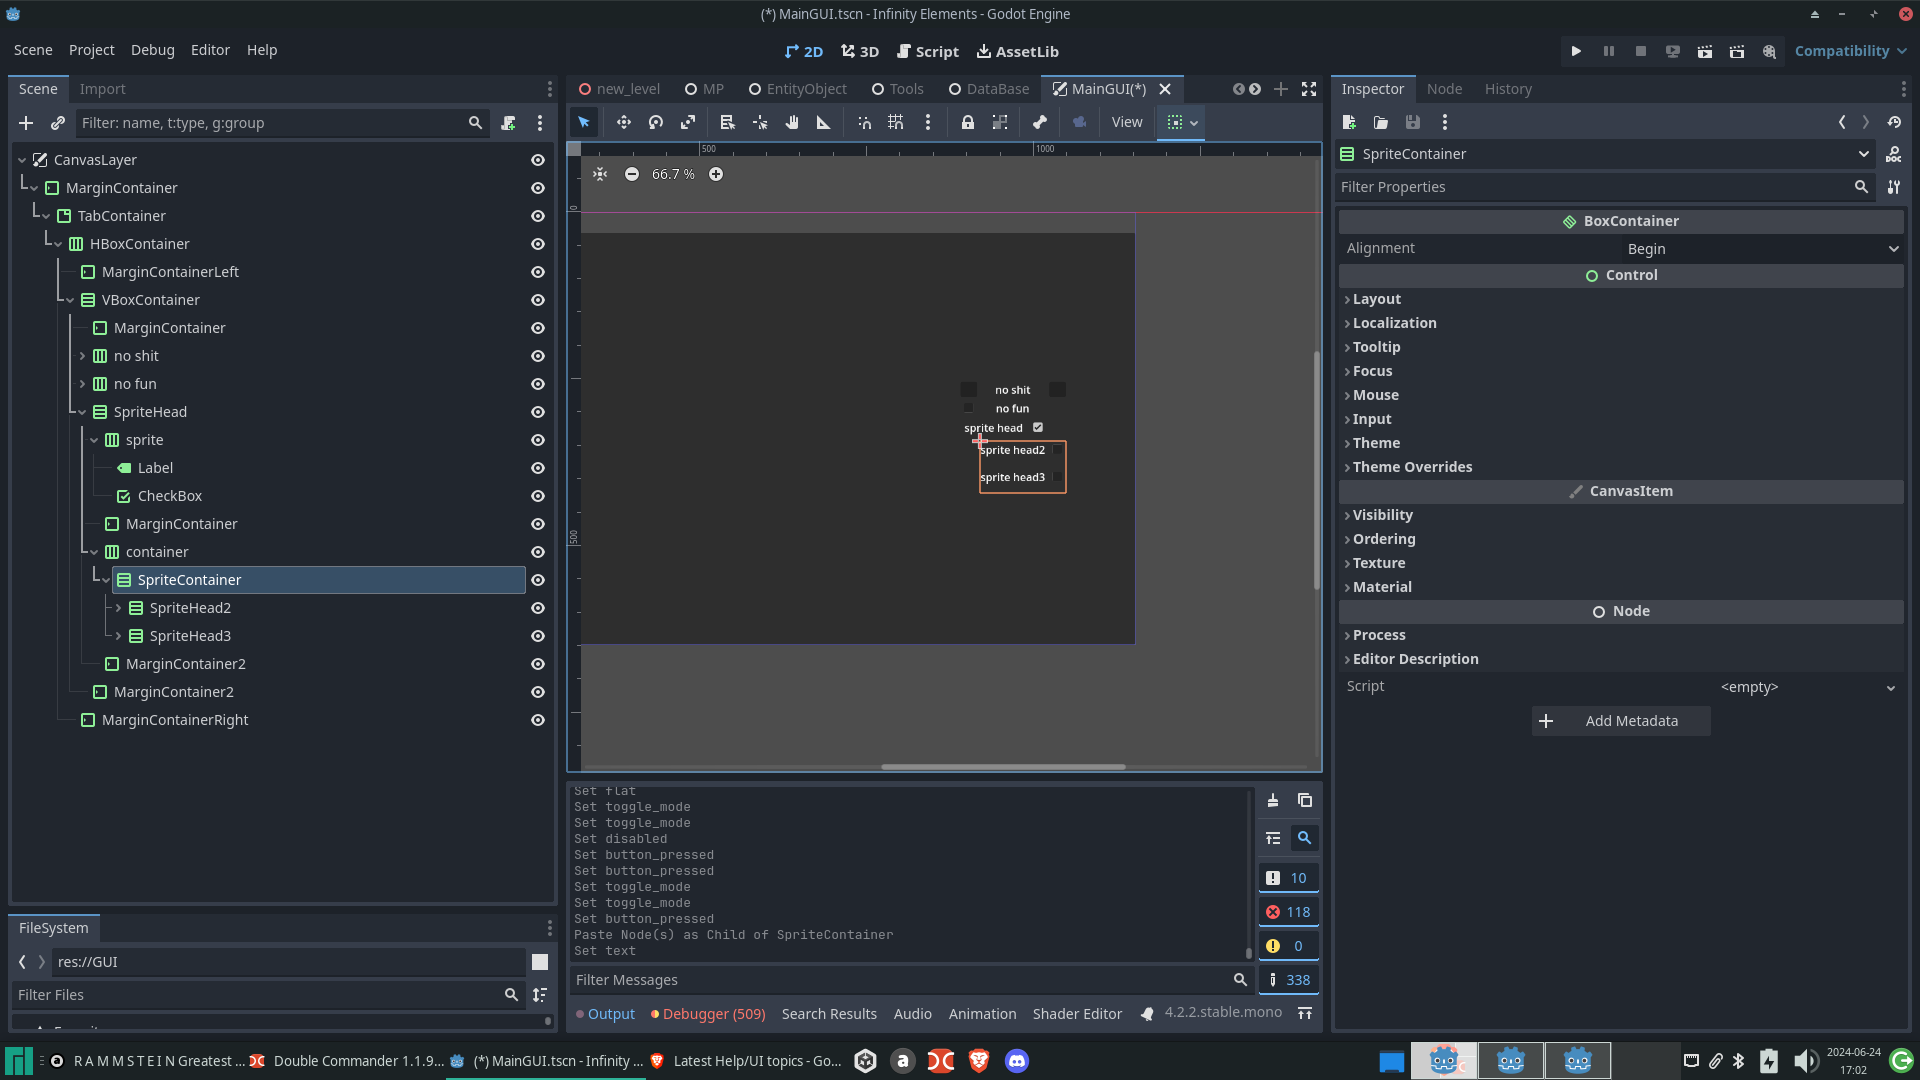Open the bone options skeleton icon
This screenshot has height=1080, width=1920.
pyautogui.click(x=1040, y=122)
